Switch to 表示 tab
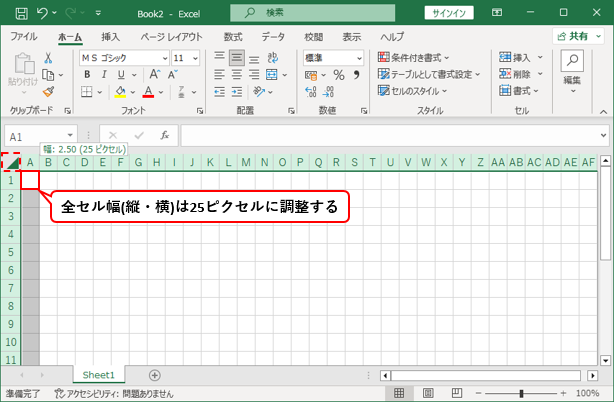Screen dimensions: 614x402 coord(352,37)
